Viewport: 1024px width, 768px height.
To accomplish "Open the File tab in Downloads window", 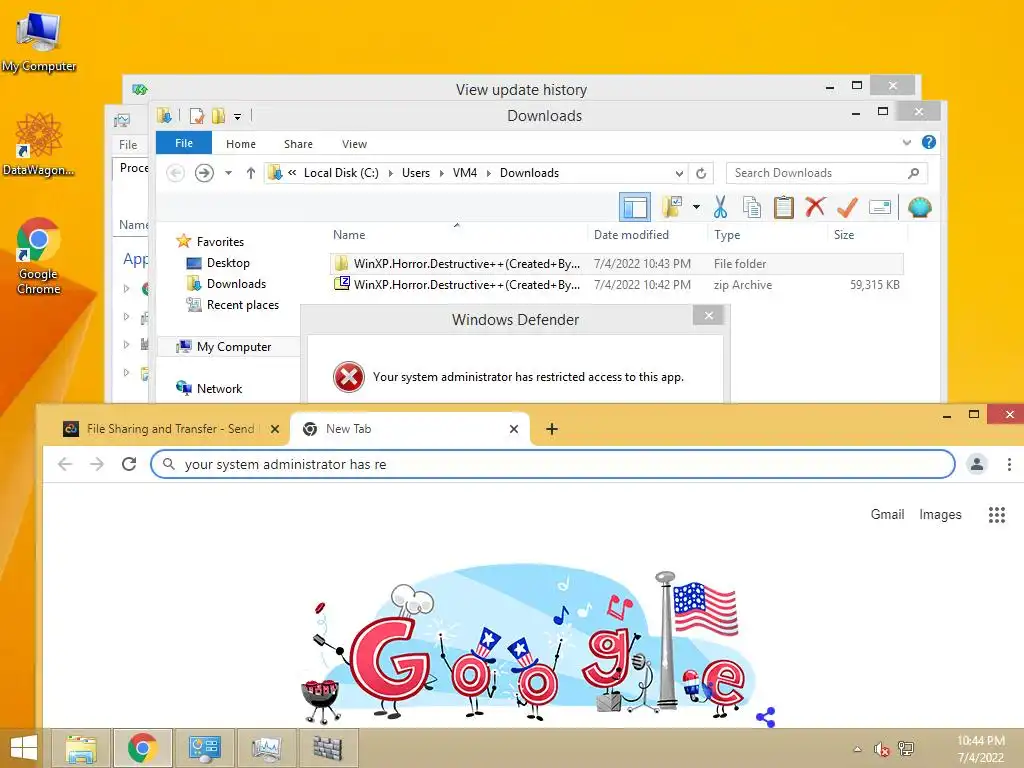I will (184, 143).
